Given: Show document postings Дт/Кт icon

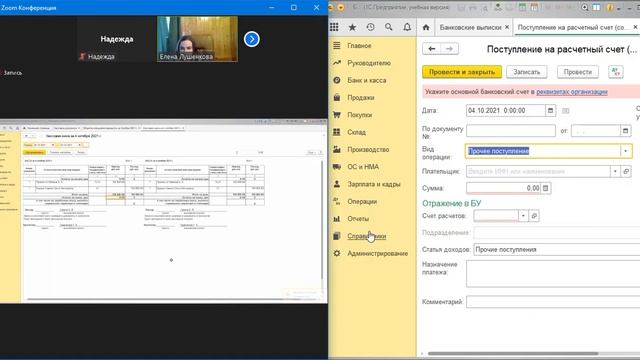Looking at the screenshot, I should tap(616, 72).
